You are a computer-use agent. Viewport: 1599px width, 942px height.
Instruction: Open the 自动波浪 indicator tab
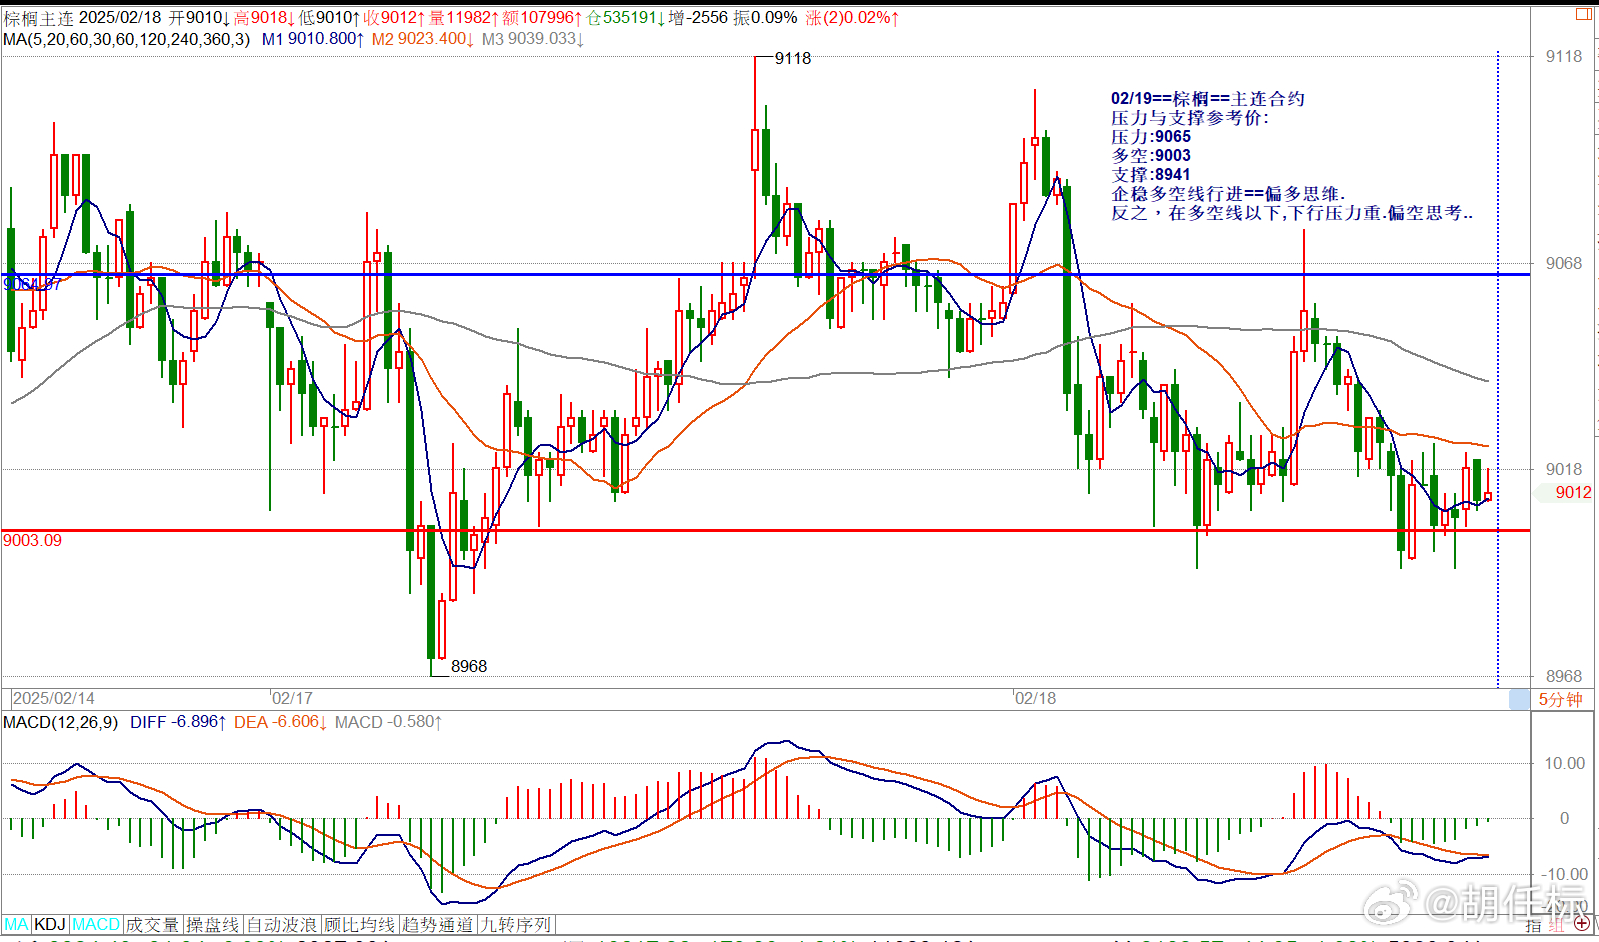coord(282,925)
